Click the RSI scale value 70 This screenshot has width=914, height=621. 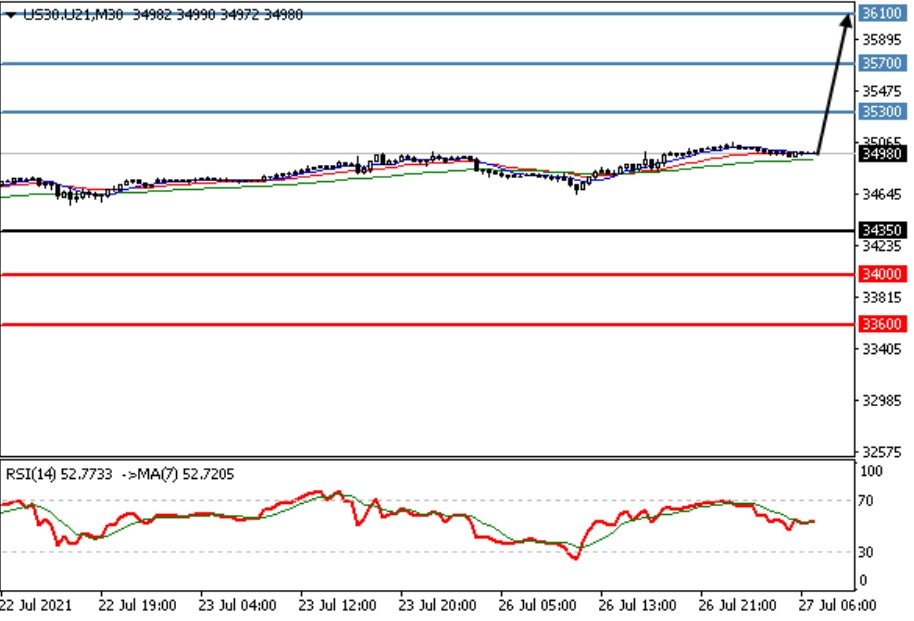coord(866,501)
